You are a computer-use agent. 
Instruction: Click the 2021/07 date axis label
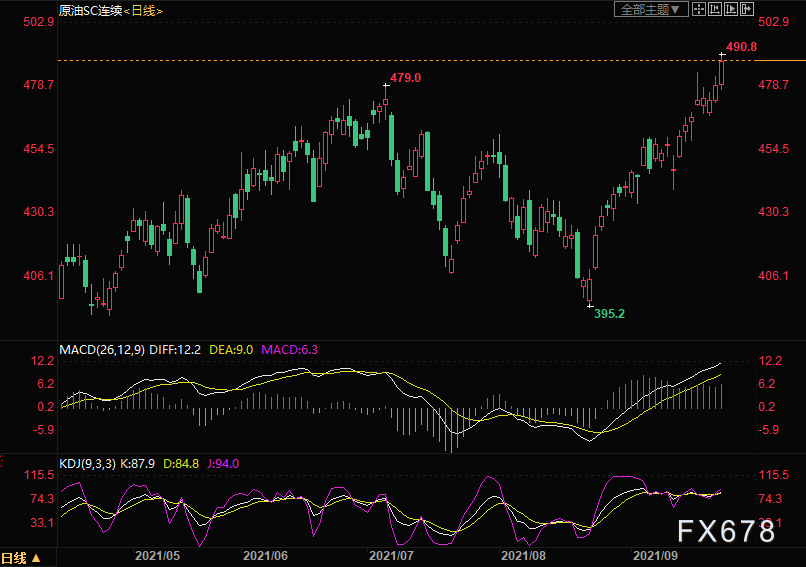pos(392,556)
